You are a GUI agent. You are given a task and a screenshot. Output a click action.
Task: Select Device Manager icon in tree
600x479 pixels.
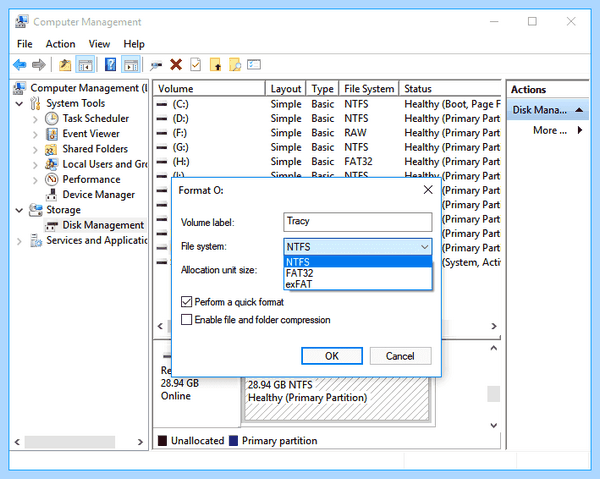point(52,195)
